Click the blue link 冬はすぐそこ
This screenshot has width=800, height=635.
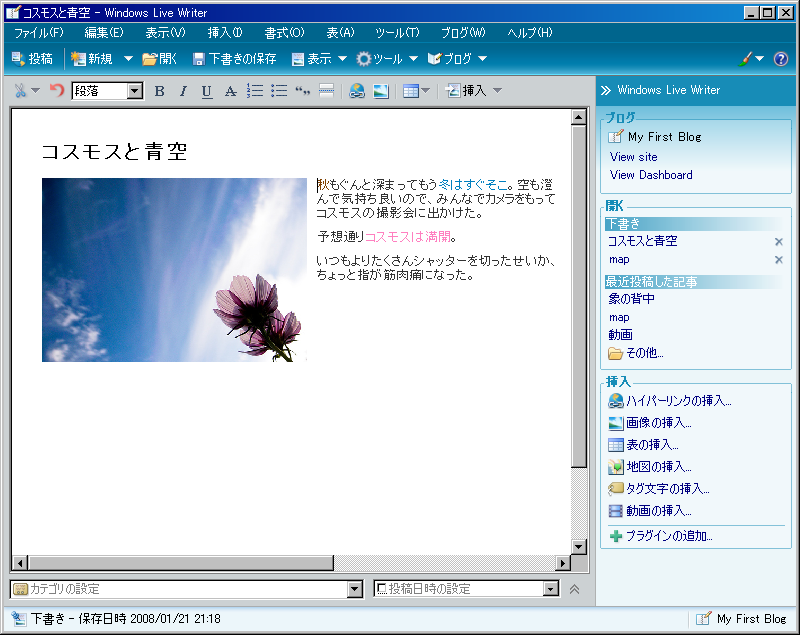[x=473, y=185]
